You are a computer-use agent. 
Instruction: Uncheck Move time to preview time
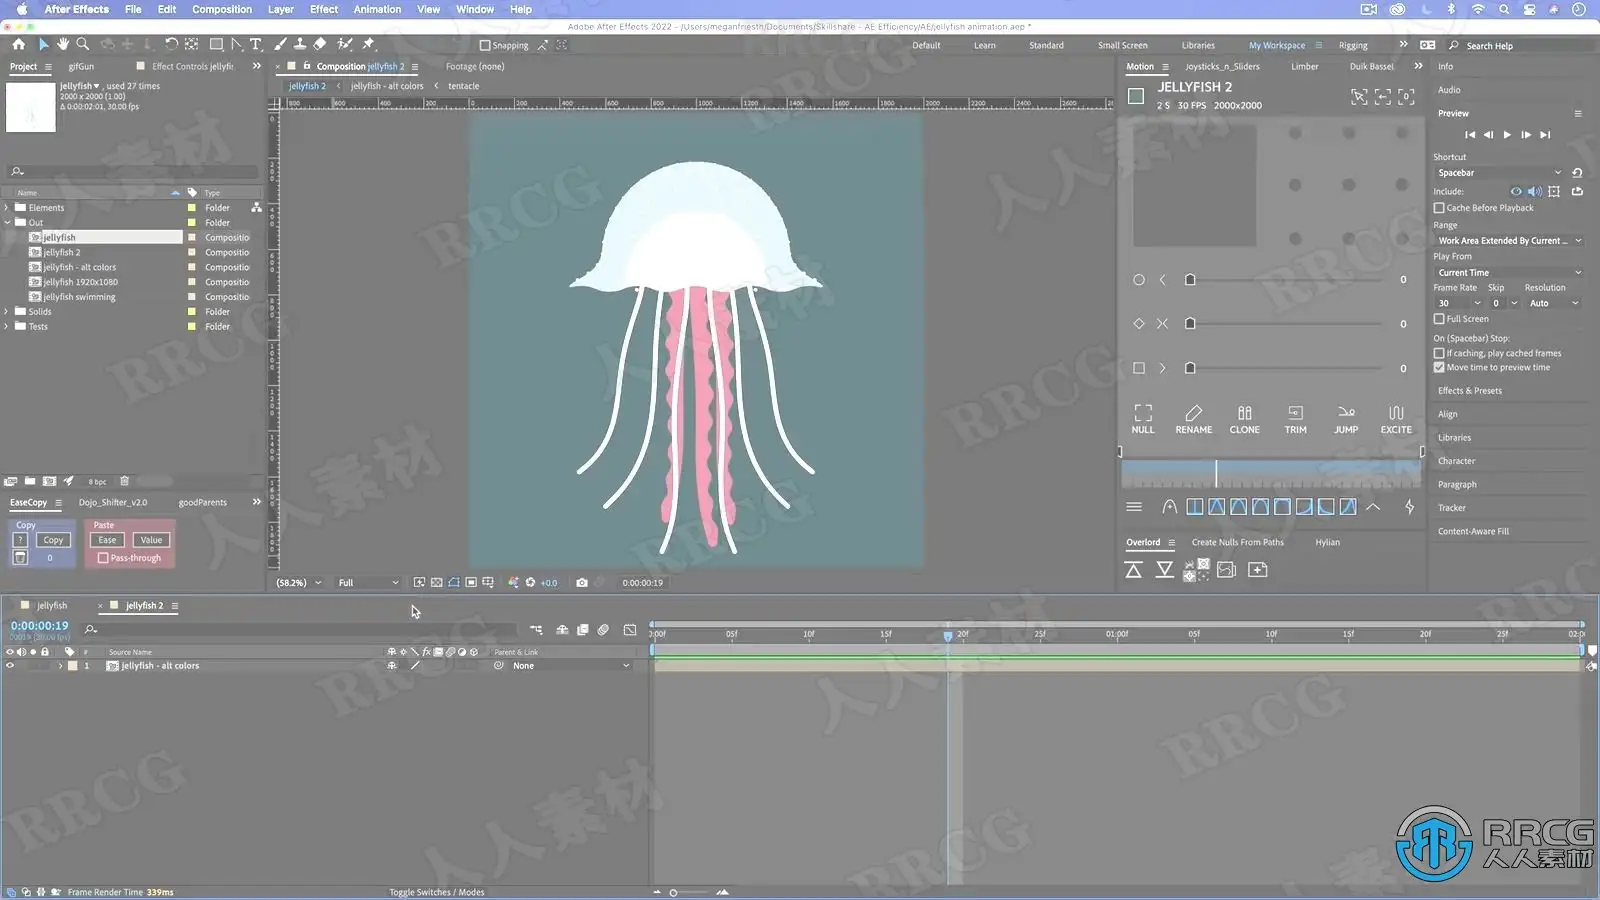[1439, 367]
